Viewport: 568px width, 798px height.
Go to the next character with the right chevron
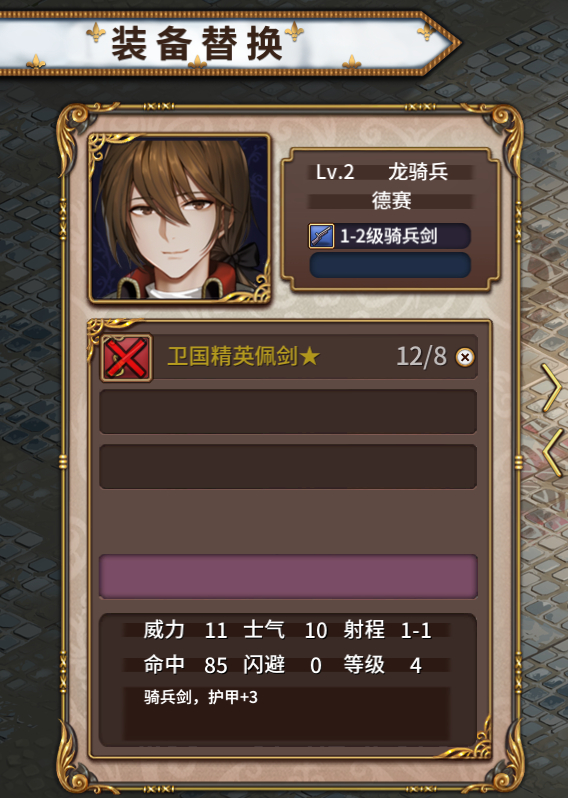552,388
